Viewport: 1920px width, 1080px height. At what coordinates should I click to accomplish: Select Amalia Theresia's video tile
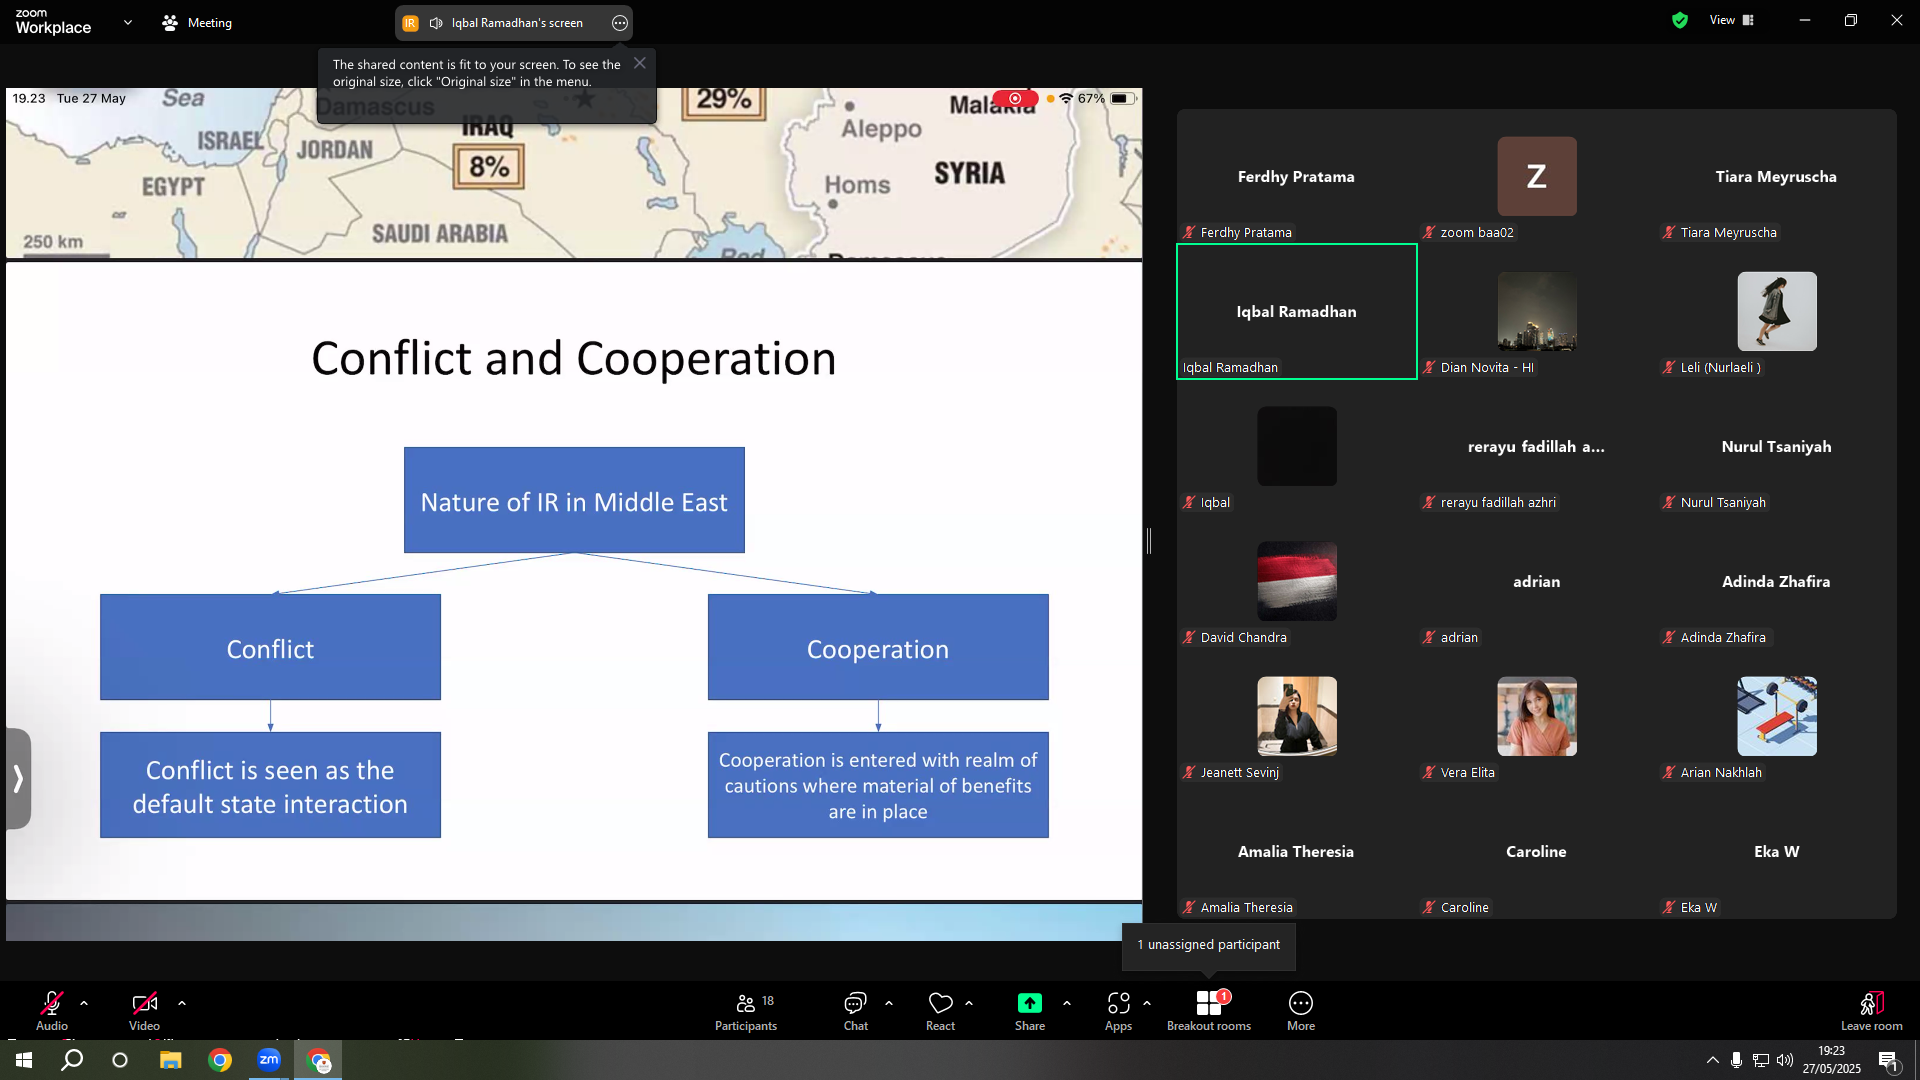click(1297, 852)
